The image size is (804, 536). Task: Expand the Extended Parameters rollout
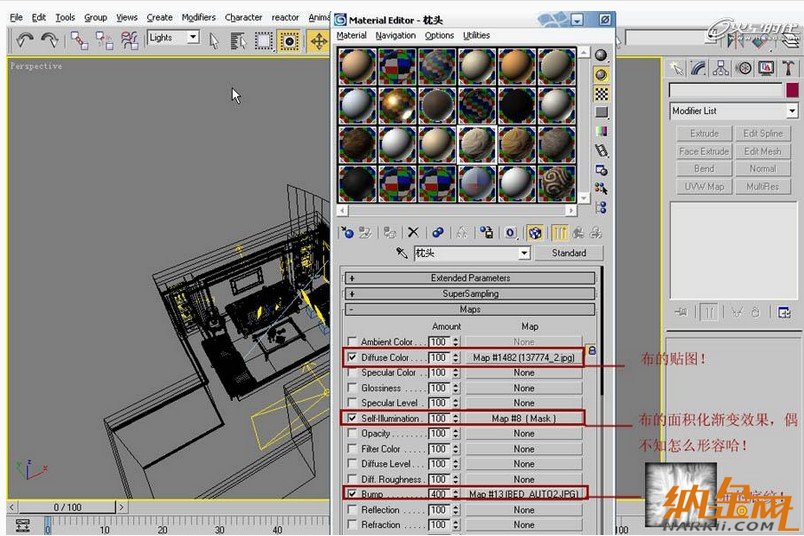(x=471, y=278)
